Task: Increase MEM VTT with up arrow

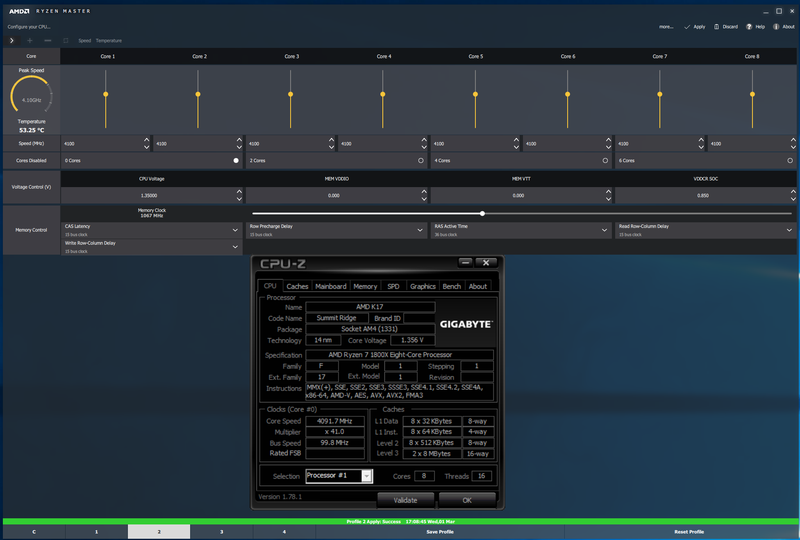Action: pyautogui.click(x=609, y=191)
